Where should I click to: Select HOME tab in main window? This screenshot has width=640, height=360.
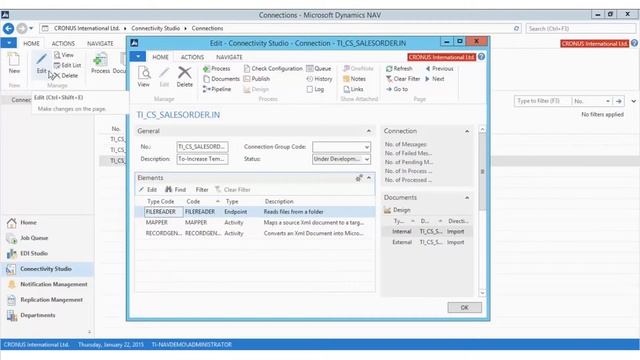(x=31, y=43)
